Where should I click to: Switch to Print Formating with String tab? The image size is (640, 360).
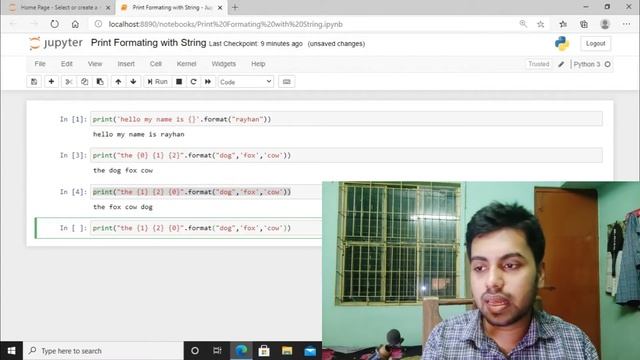click(x=171, y=8)
